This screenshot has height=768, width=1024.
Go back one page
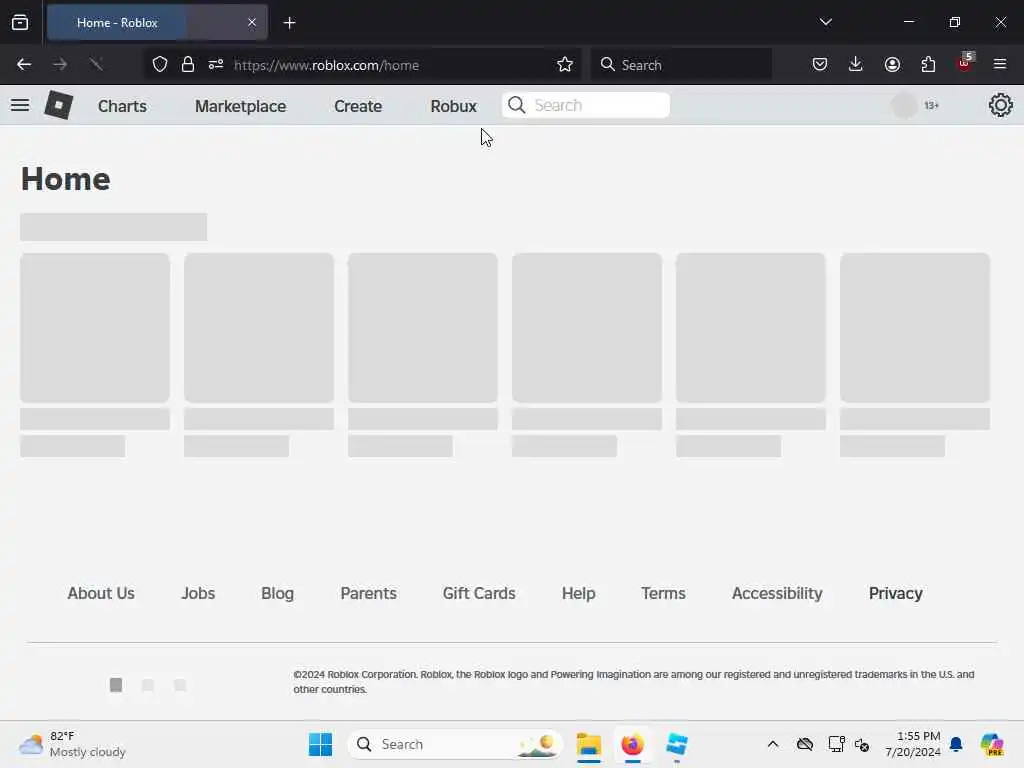24,64
